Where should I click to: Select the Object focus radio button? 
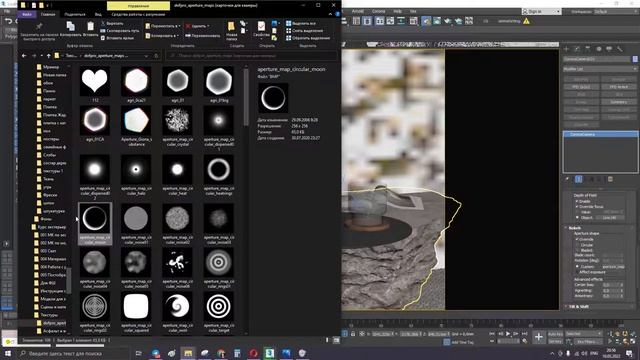pyautogui.click(x=577, y=218)
